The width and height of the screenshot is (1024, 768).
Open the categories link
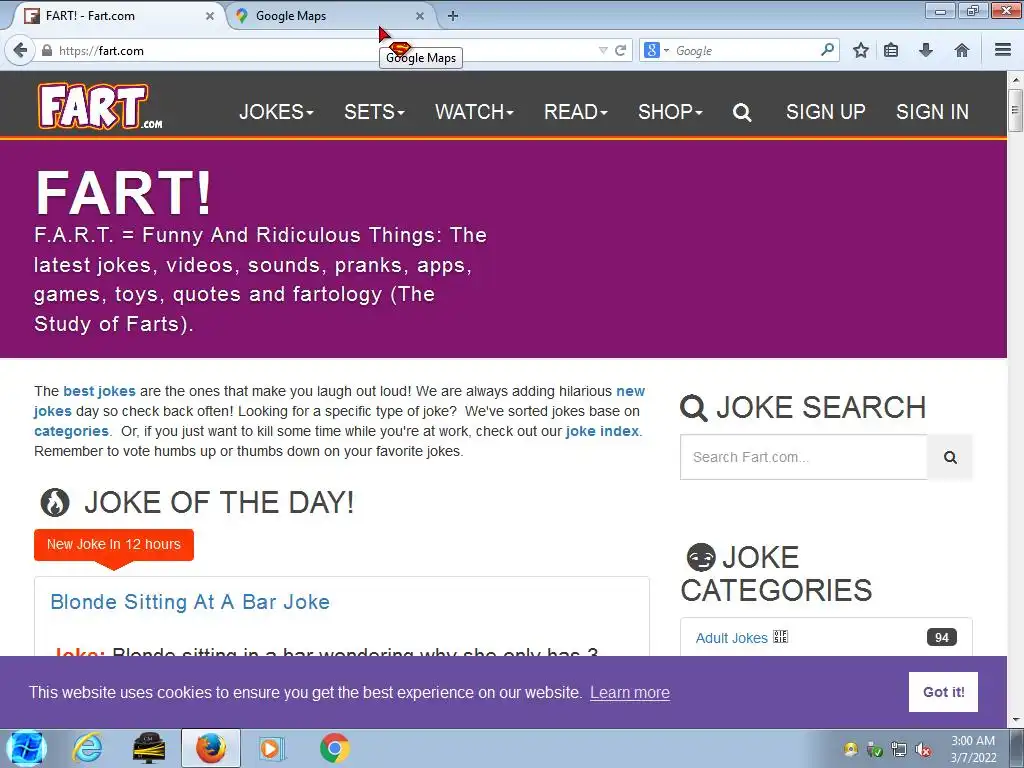click(x=71, y=431)
